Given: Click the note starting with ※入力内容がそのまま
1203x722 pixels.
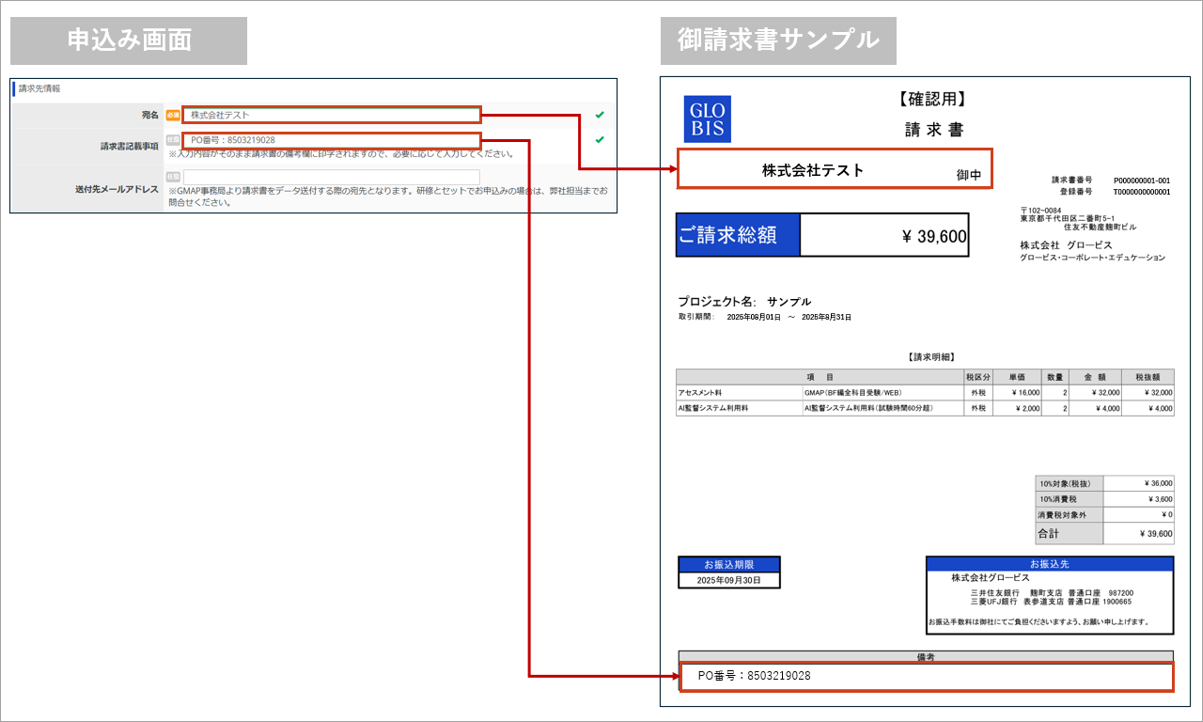Looking at the screenshot, I should (x=341, y=154).
